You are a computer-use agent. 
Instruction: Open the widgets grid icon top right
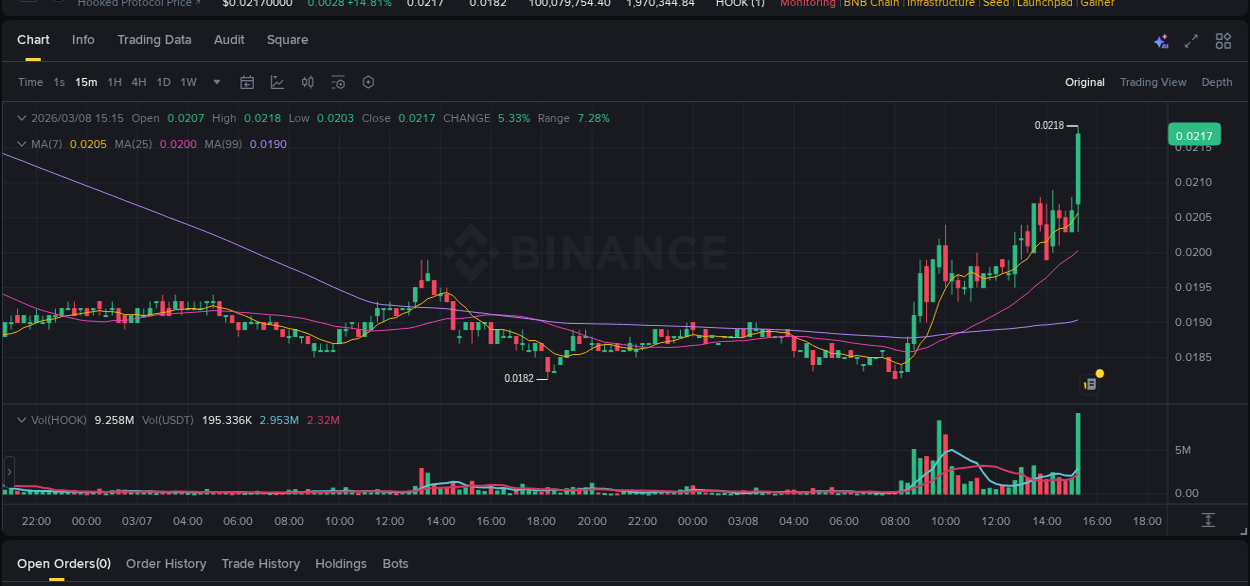click(1223, 41)
